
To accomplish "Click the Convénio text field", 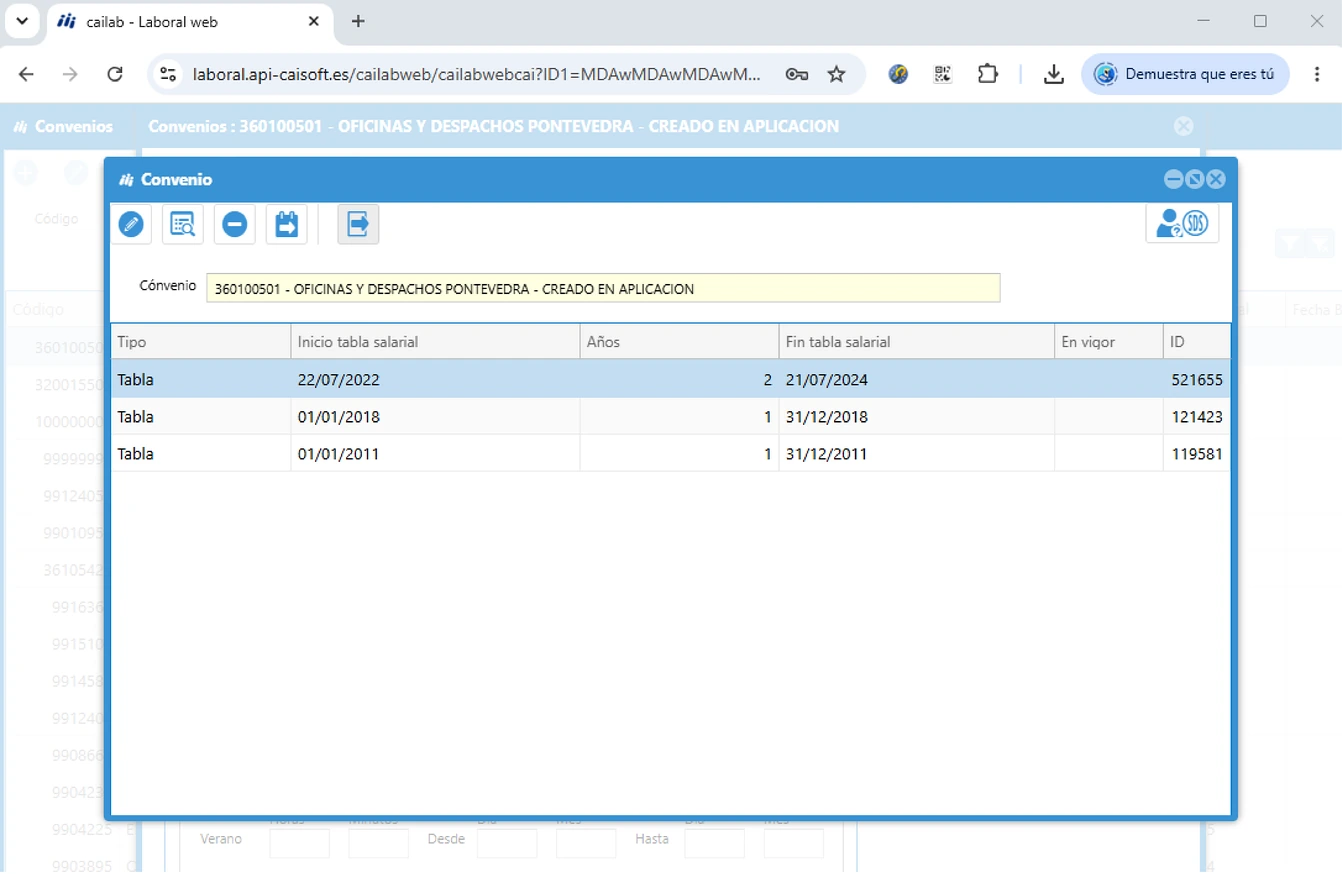I will tap(603, 288).
